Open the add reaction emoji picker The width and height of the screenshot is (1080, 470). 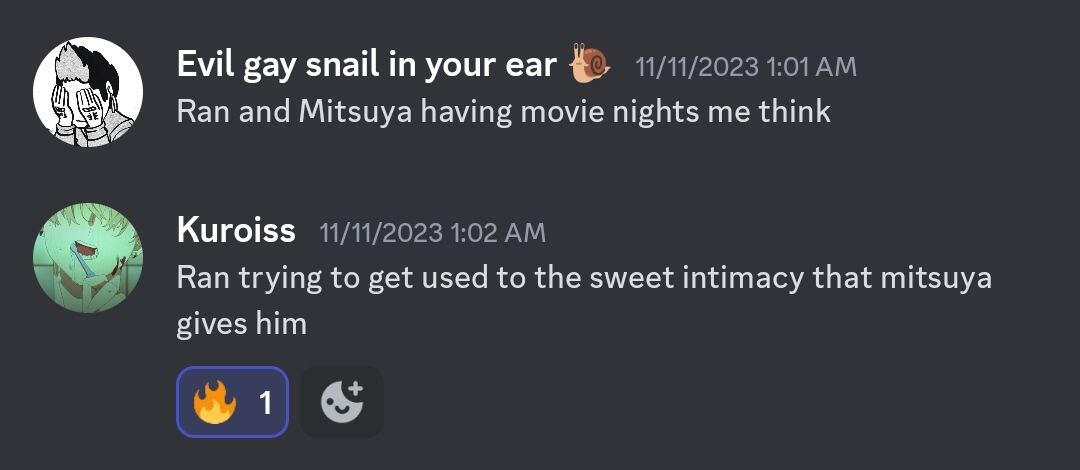click(x=342, y=402)
